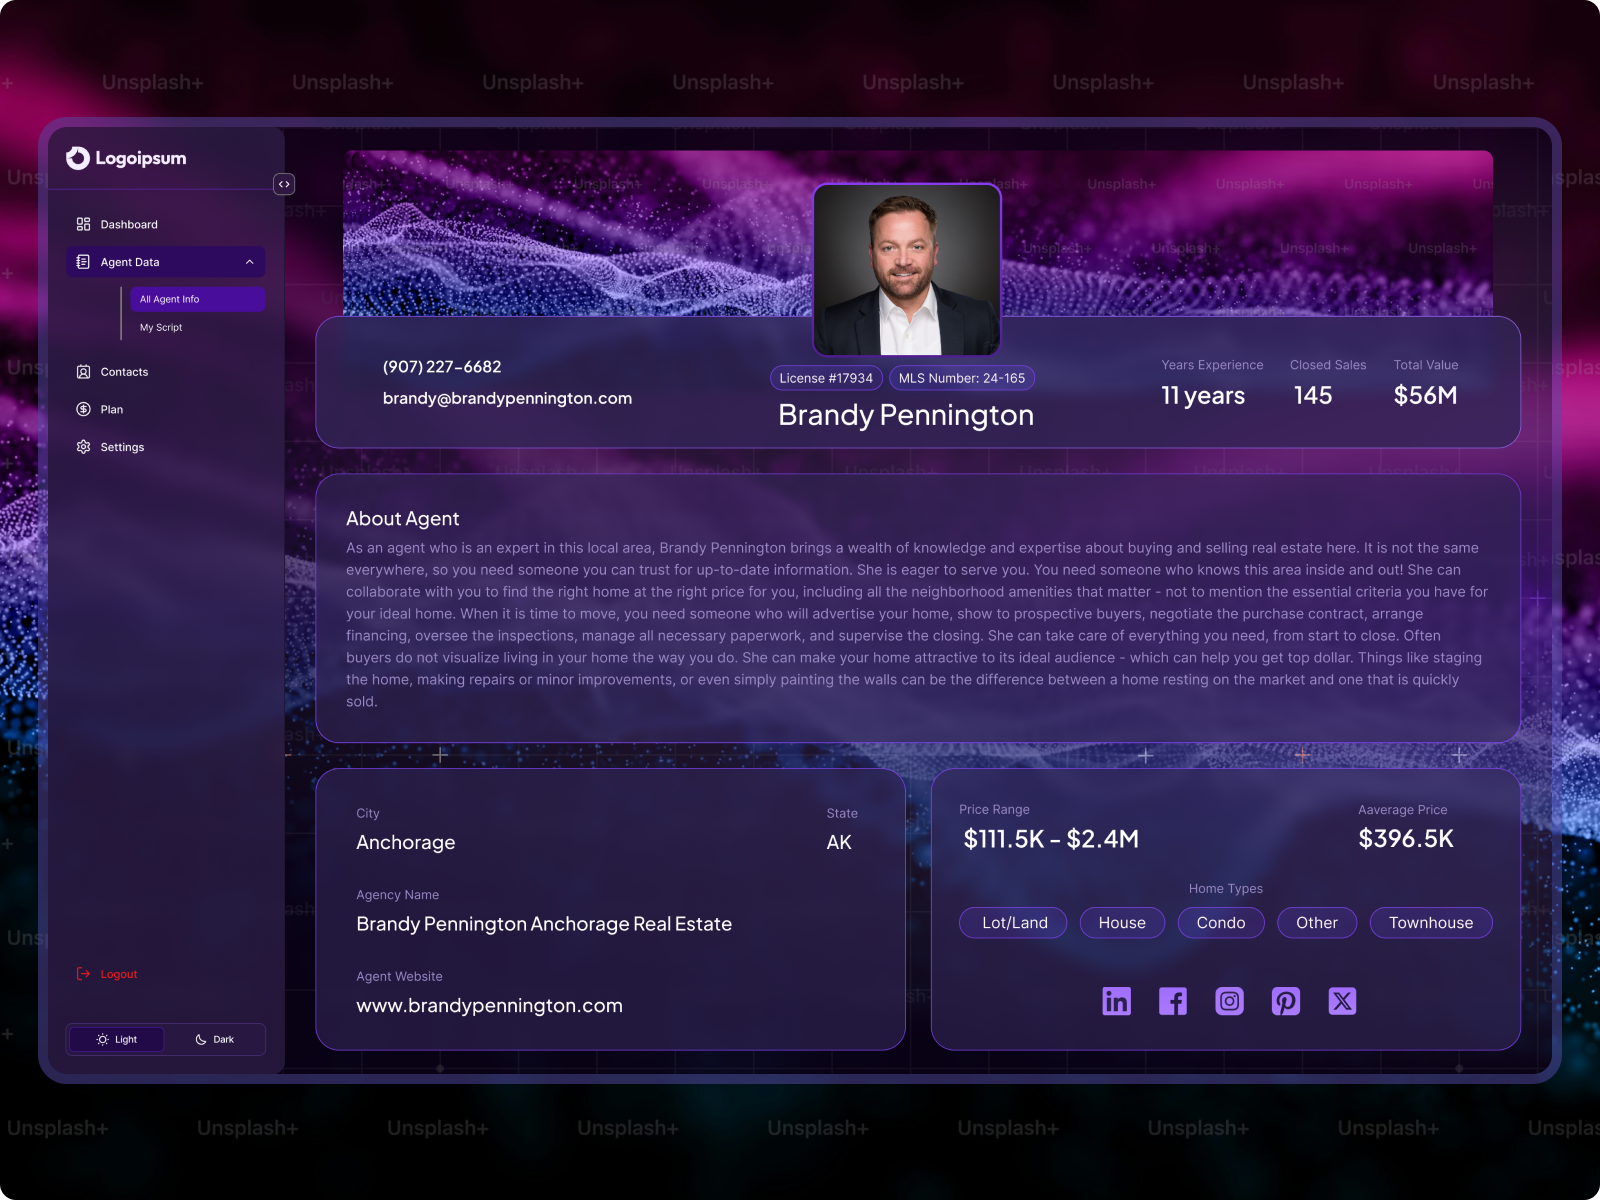Select the Other home type chip
This screenshot has width=1600, height=1200.
click(x=1317, y=923)
